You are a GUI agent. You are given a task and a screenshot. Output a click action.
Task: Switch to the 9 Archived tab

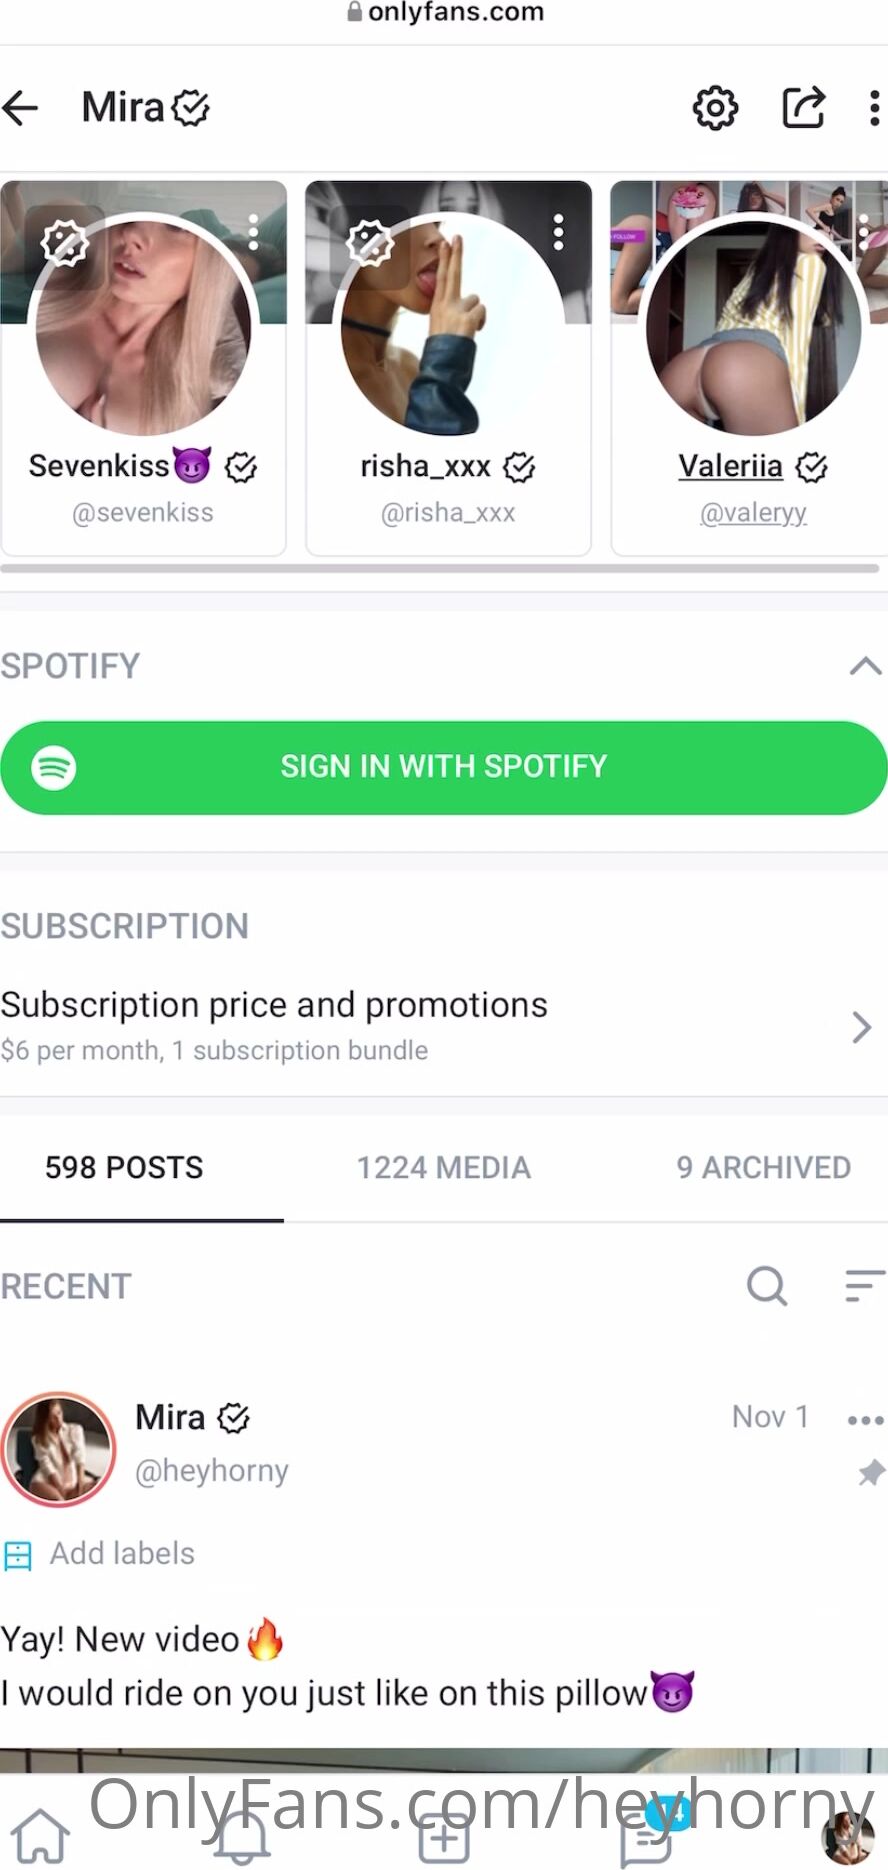(x=763, y=1168)
